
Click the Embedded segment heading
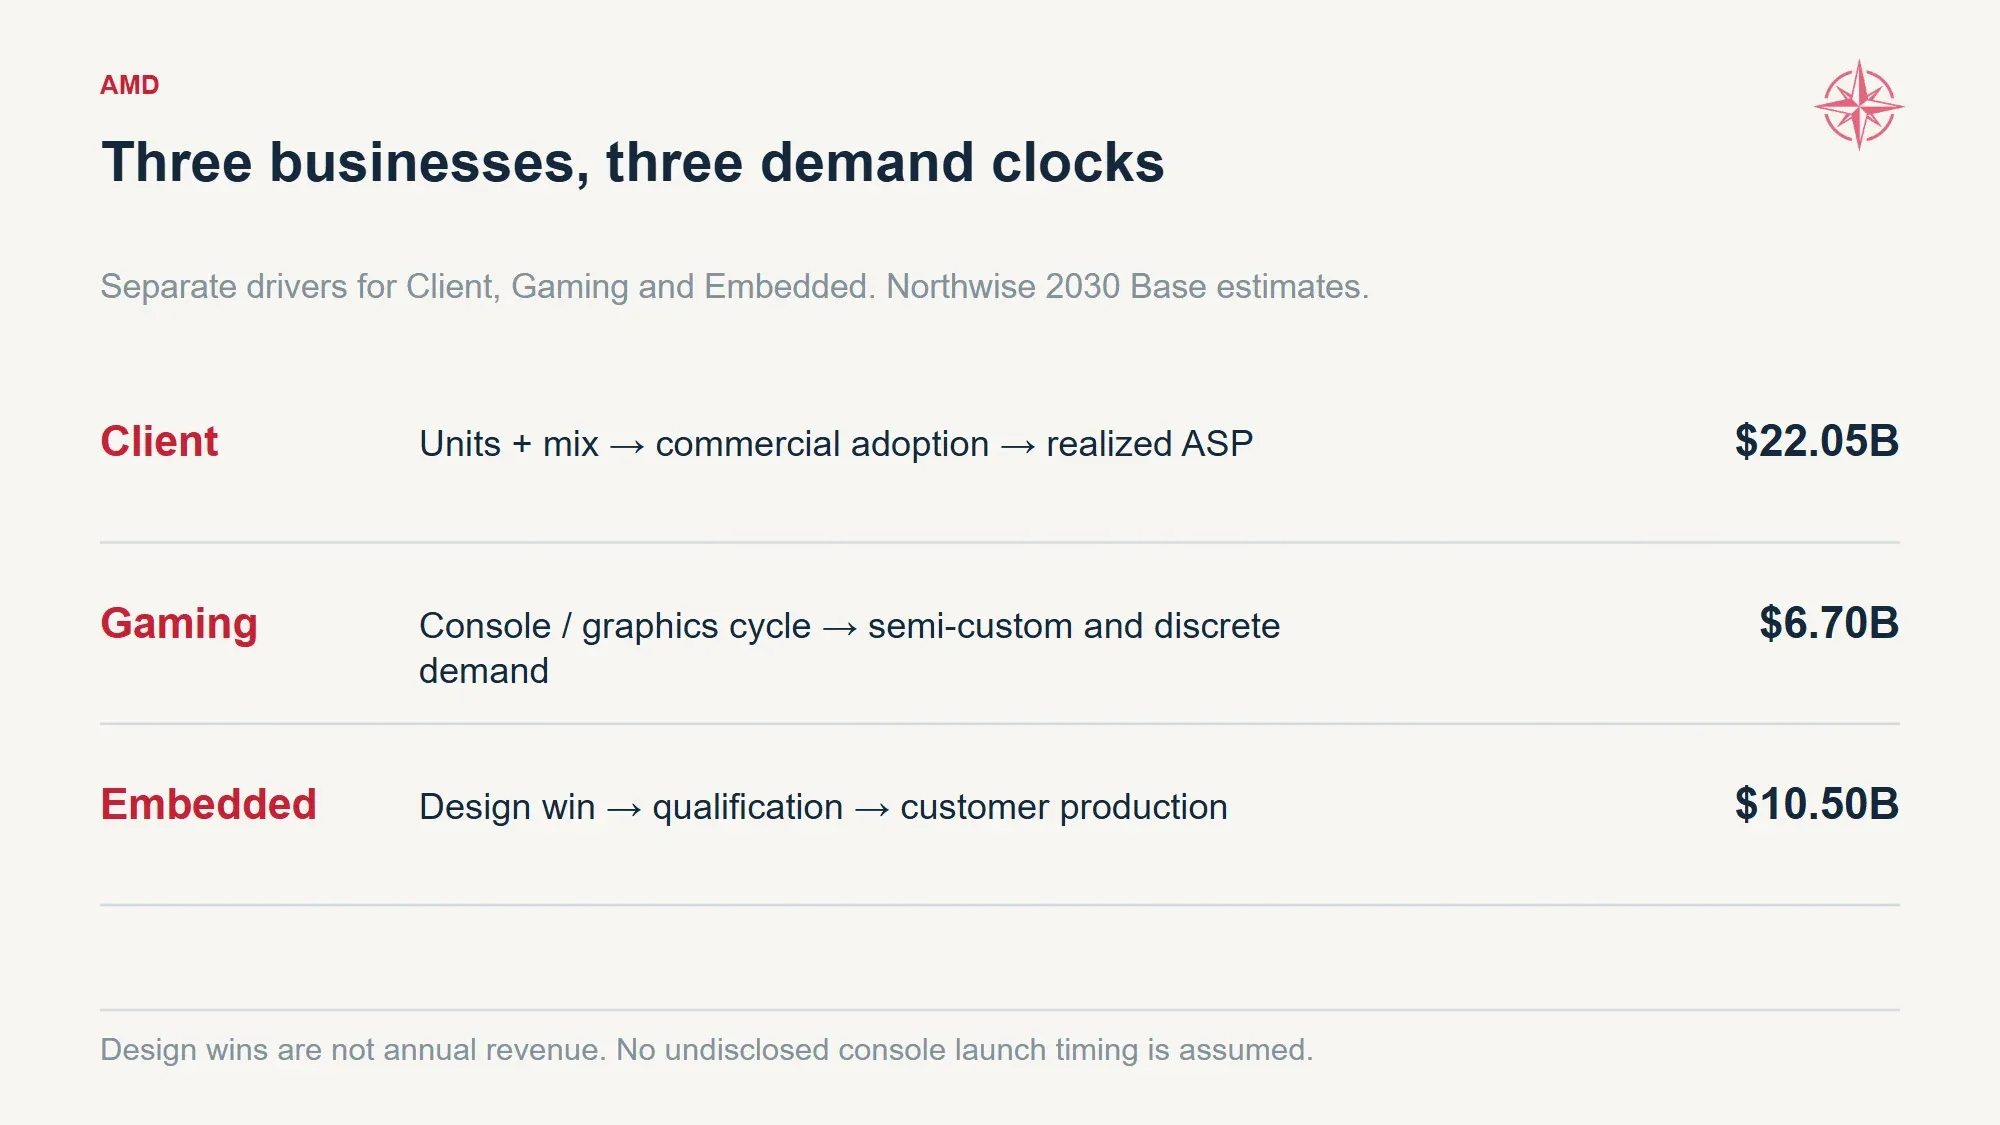(208, 804)
